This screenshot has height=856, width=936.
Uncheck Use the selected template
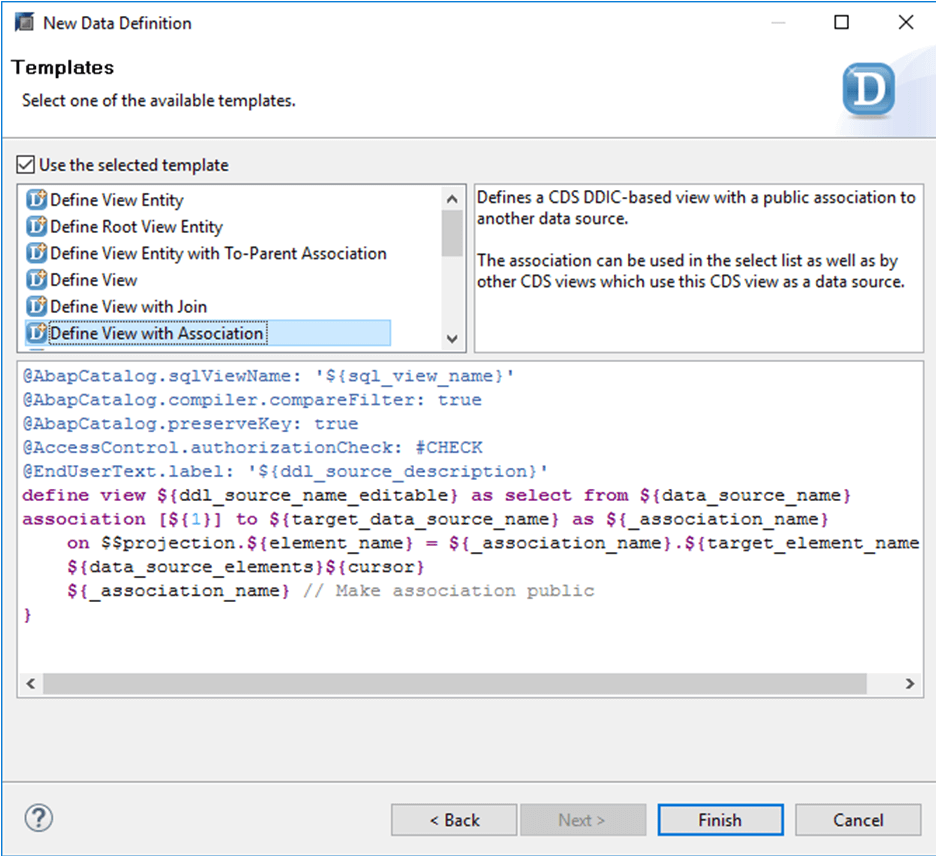pyautogui.click(x=26, y=165)
